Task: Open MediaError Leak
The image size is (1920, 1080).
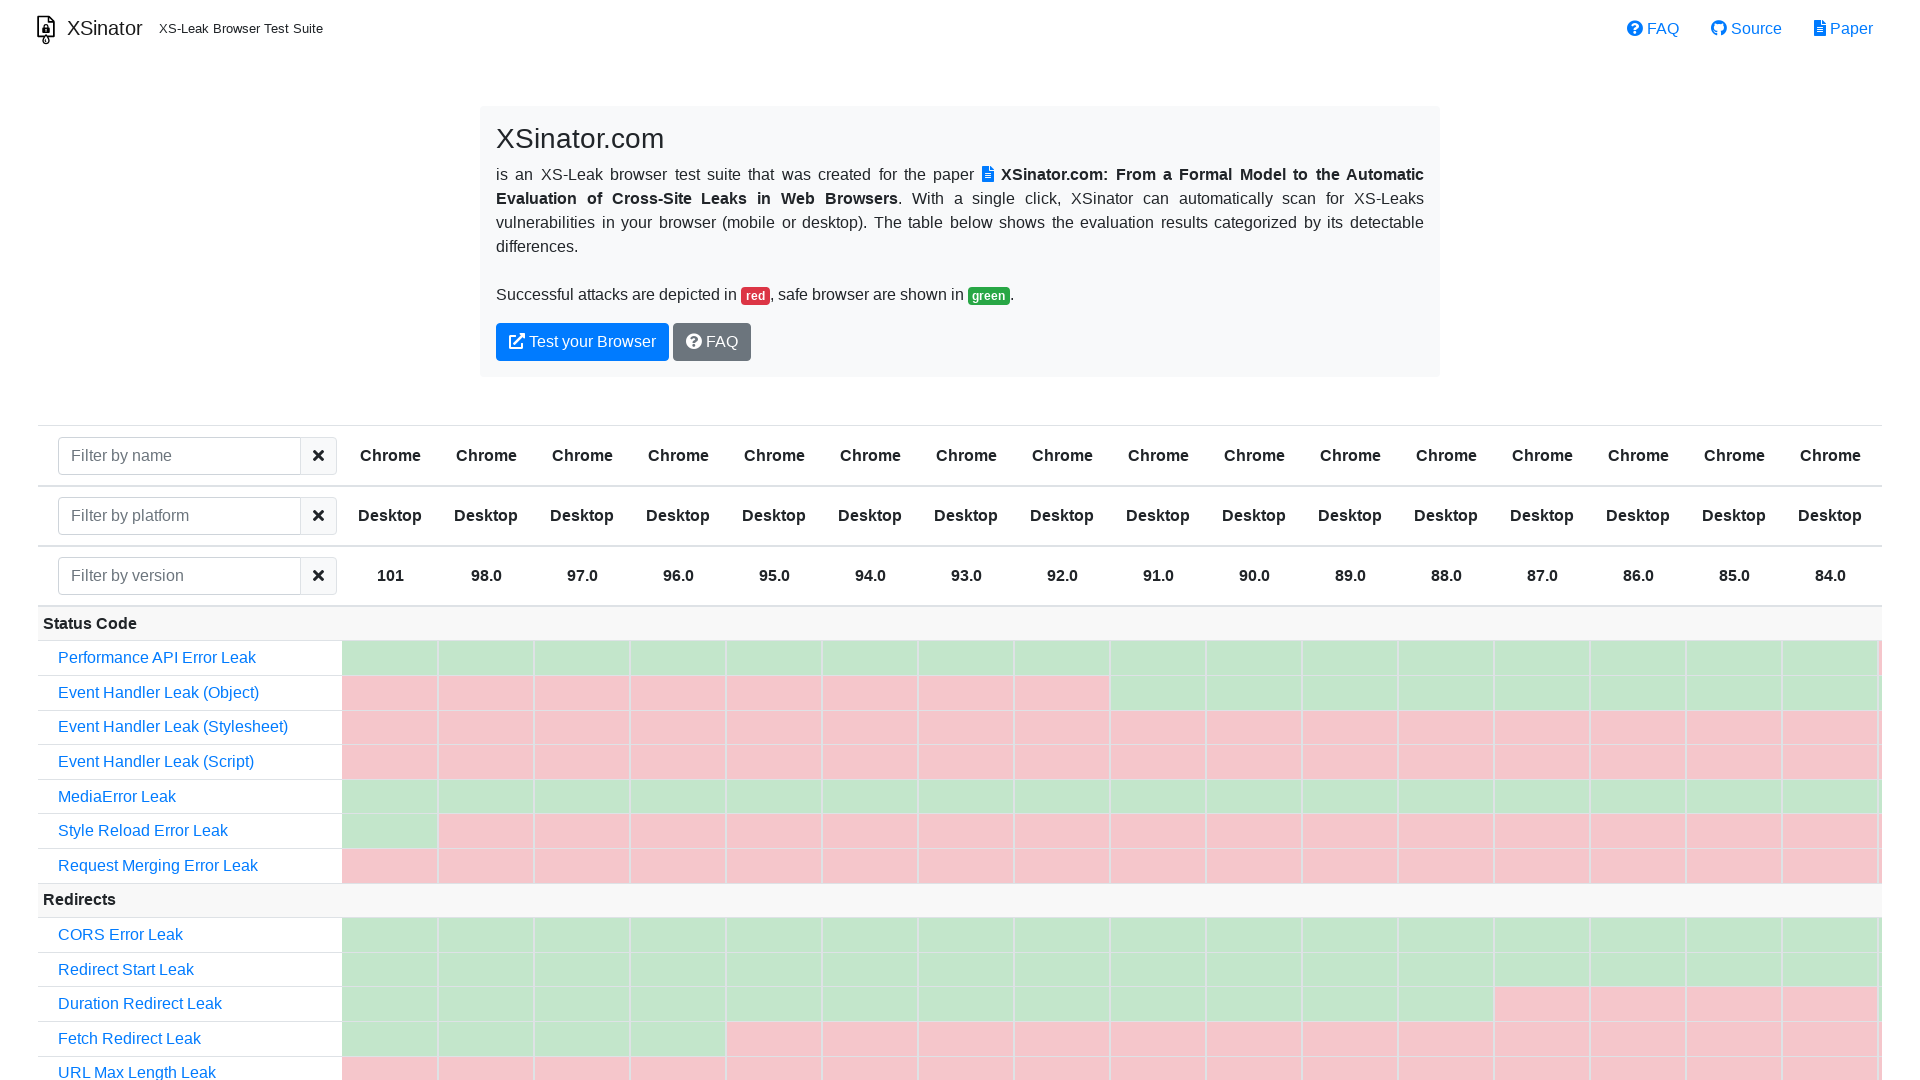Action: [x=117, y=797]
